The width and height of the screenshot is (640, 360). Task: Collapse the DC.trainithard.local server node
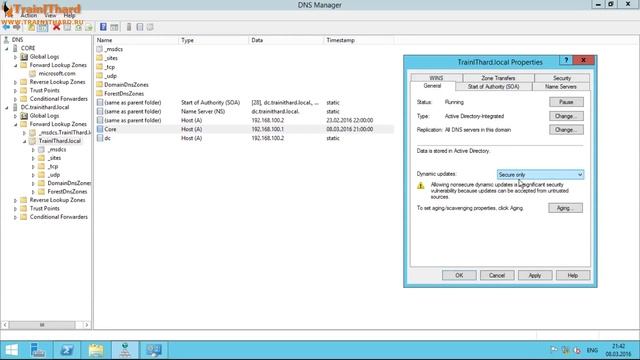coord(7,107)
